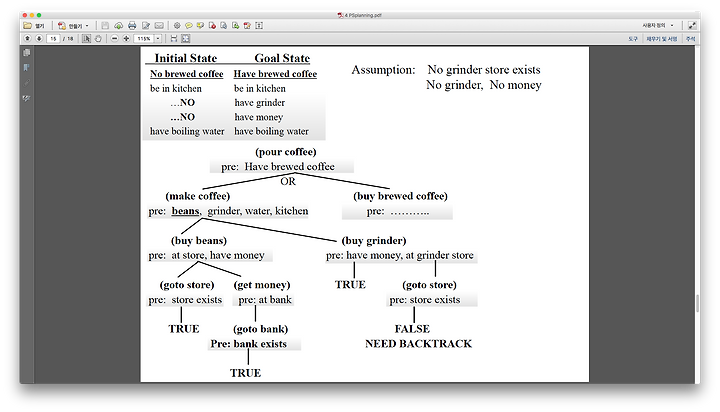This screenshot has height=412, width=720.
Task: Click the Create PDF icon
Action: click(x=62, y=26)
